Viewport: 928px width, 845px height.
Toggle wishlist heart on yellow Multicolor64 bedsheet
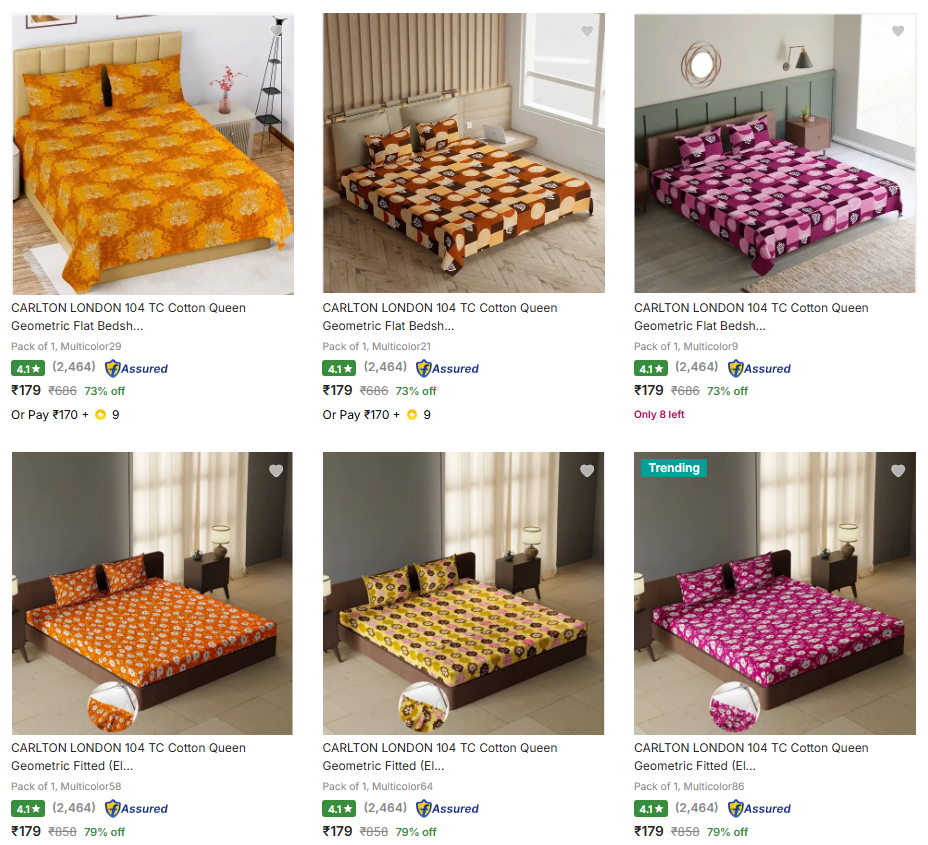click(587, 471)
